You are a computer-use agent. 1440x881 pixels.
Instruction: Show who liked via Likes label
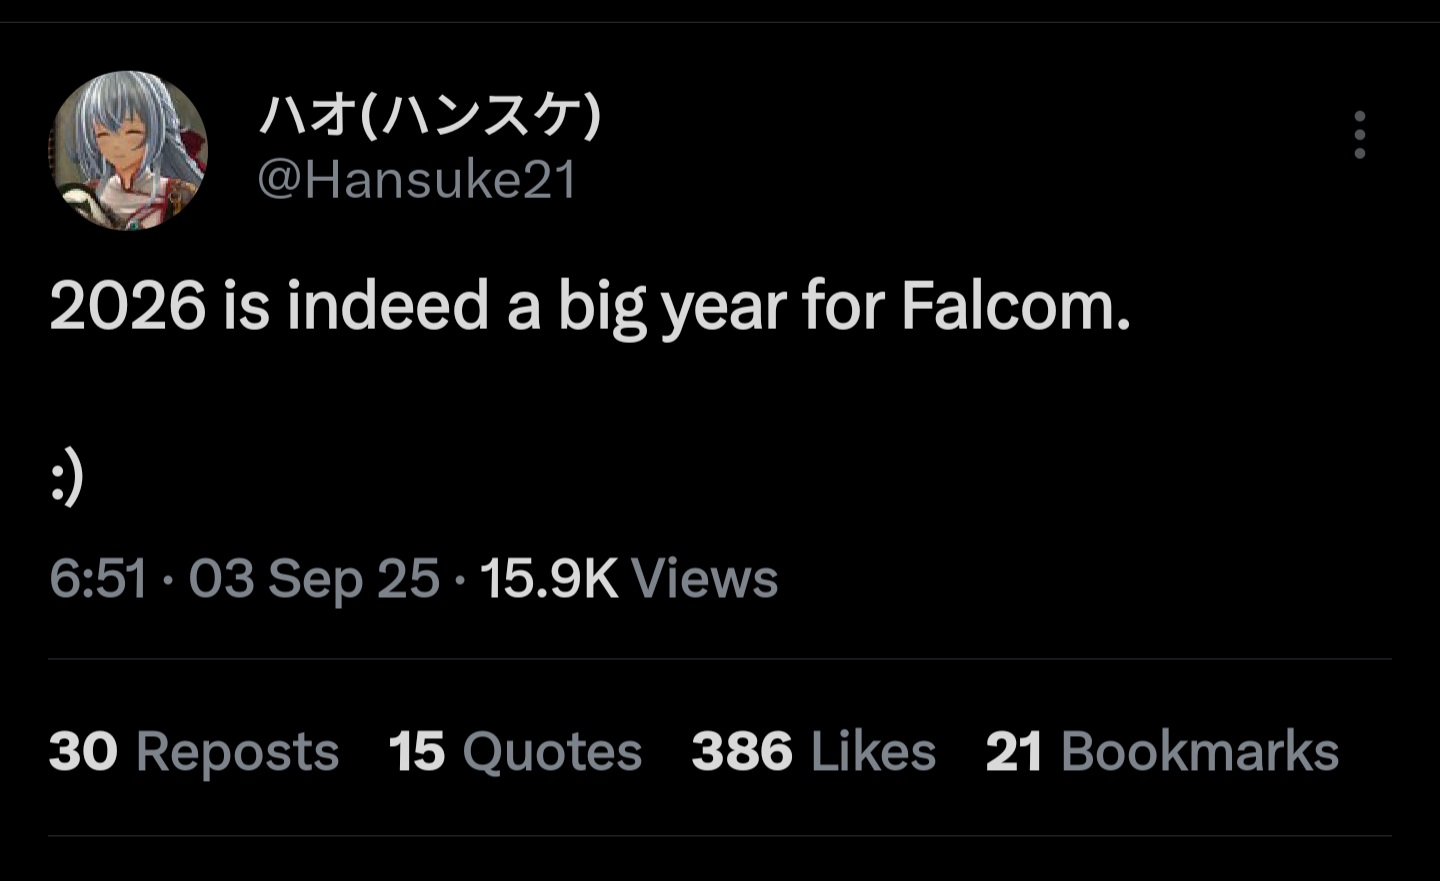873,752
